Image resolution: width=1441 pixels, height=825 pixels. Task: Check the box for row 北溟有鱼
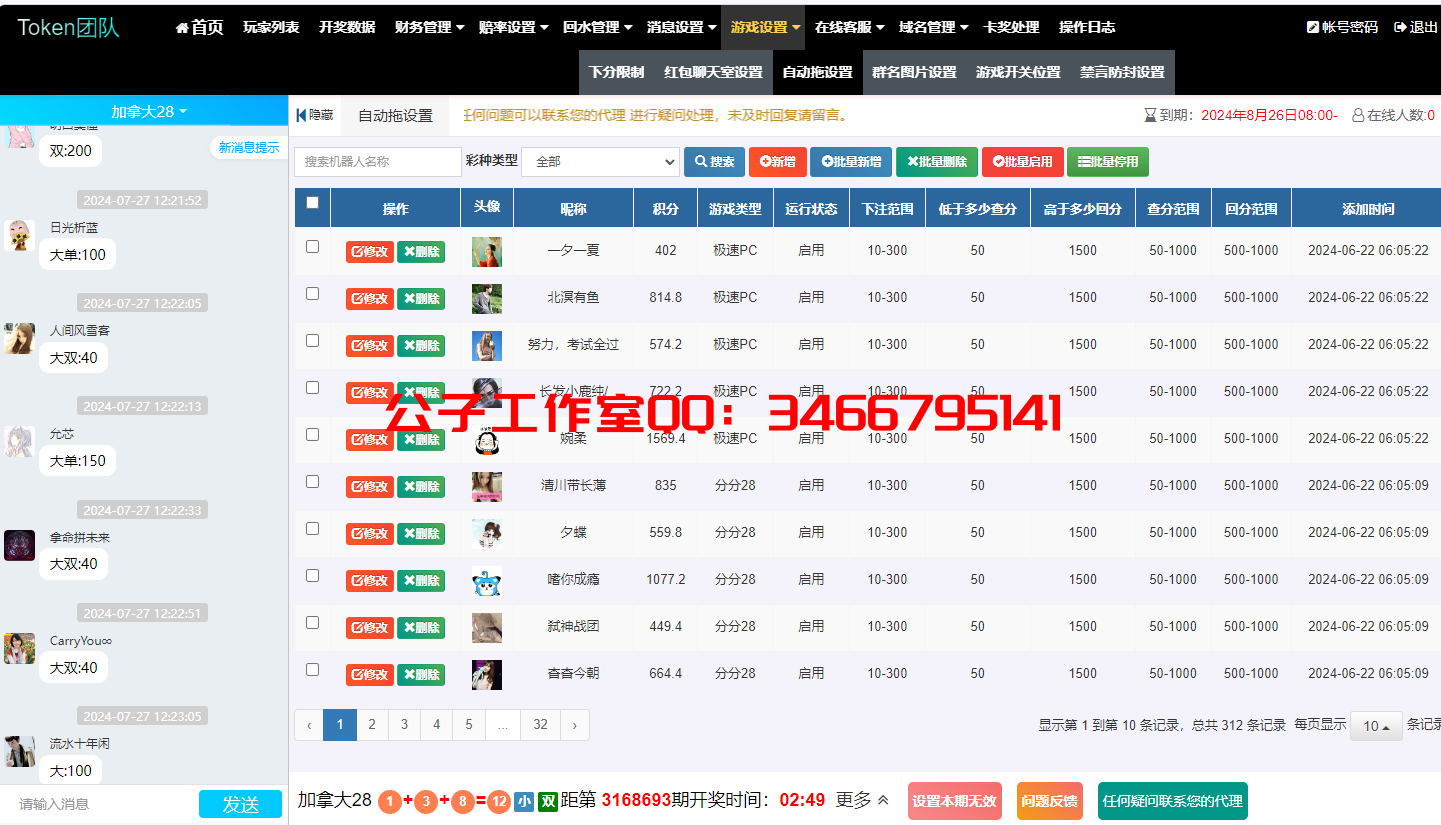pyautogui.click(x=312, y=293)
